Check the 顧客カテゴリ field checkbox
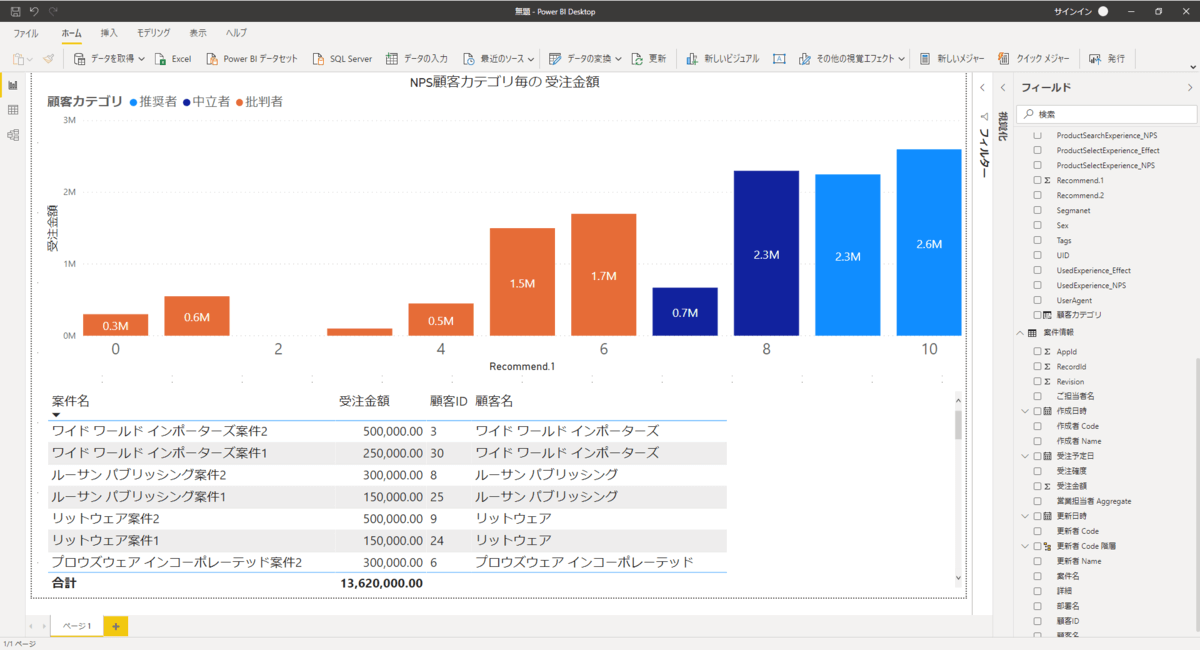The height and width of the screenshot is (650, 1200). tap(1037, 315)
